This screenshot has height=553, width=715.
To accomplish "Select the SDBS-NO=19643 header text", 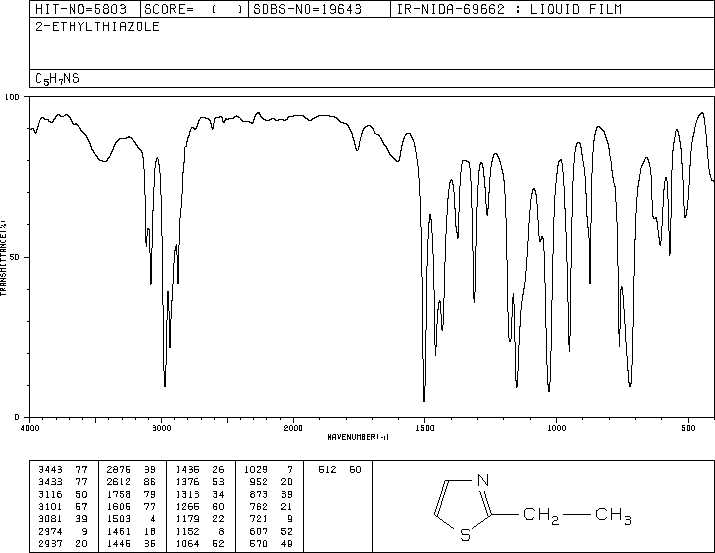I will (x=307, y=9).
